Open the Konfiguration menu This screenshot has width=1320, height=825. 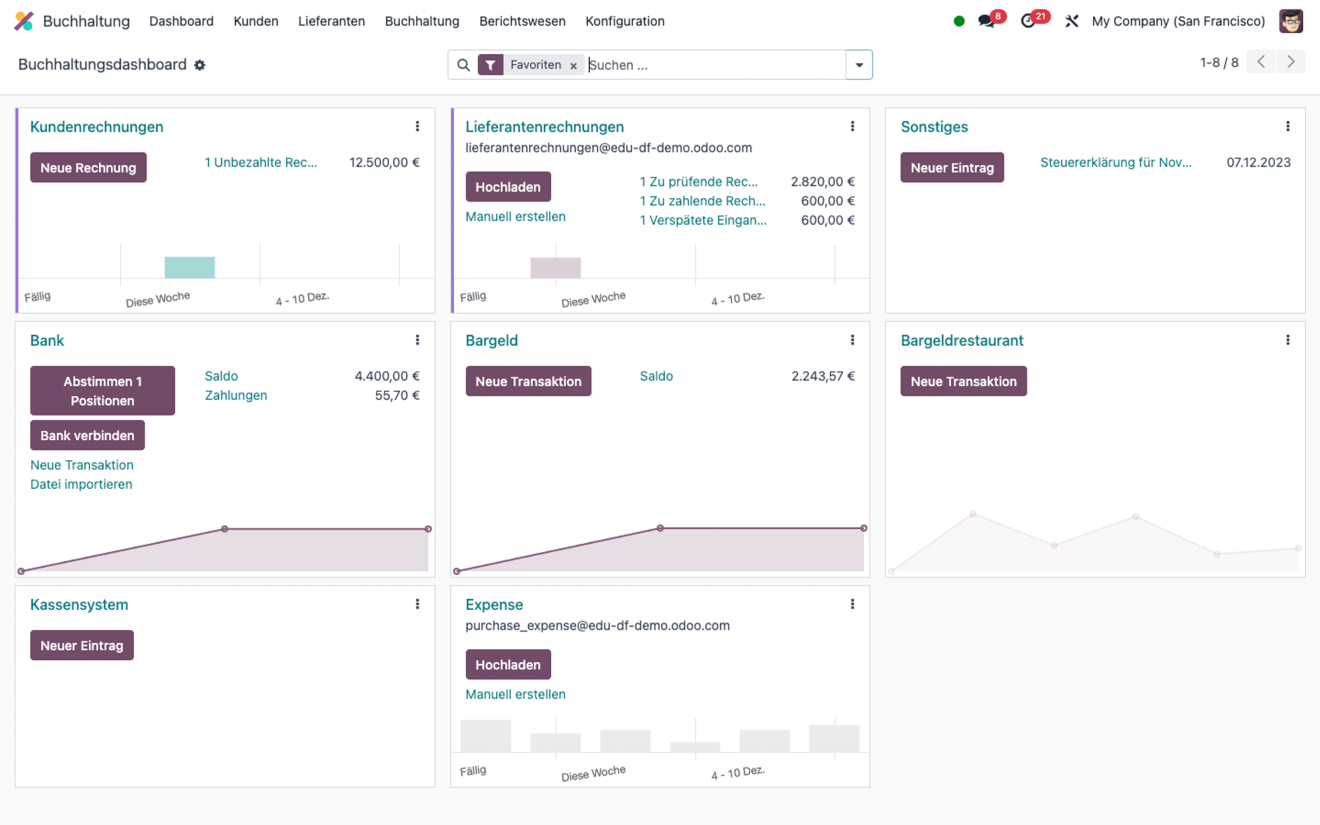(x=625, y=21)
